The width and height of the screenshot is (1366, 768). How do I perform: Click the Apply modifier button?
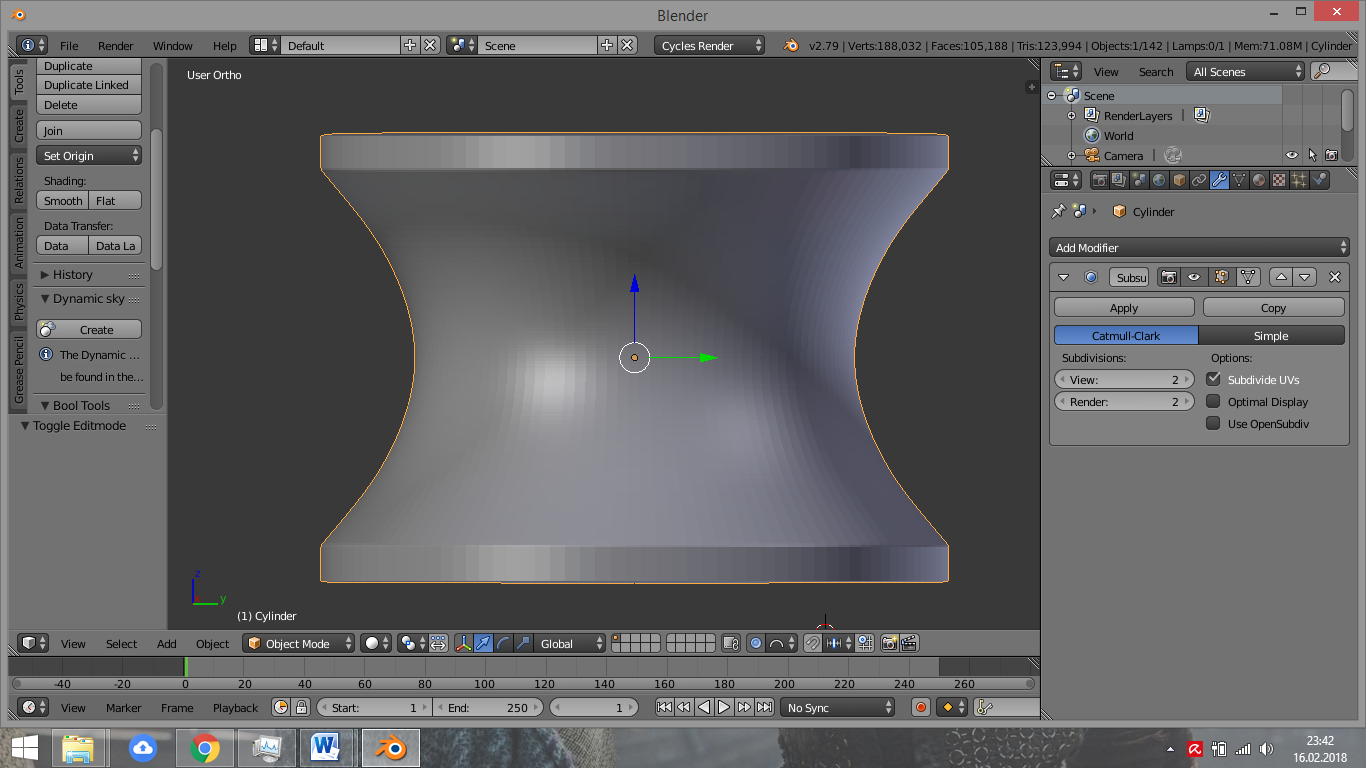click(x=1124, y=307)
